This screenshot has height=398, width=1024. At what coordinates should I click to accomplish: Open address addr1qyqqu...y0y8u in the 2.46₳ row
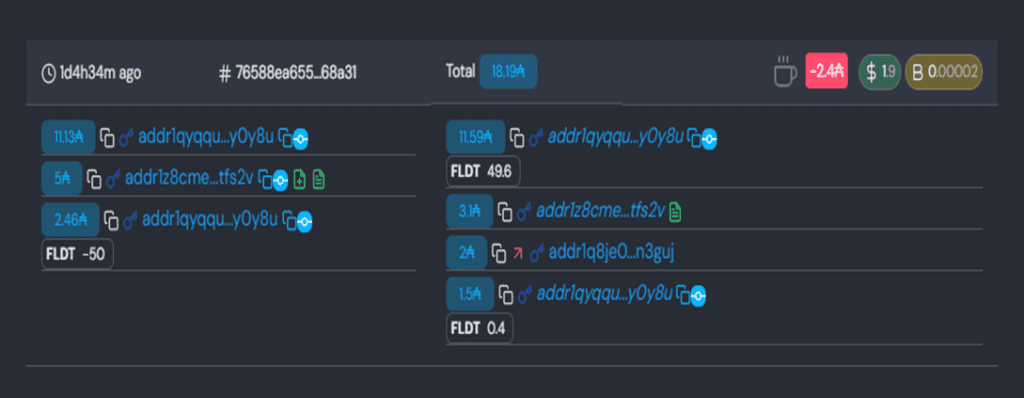210,219
